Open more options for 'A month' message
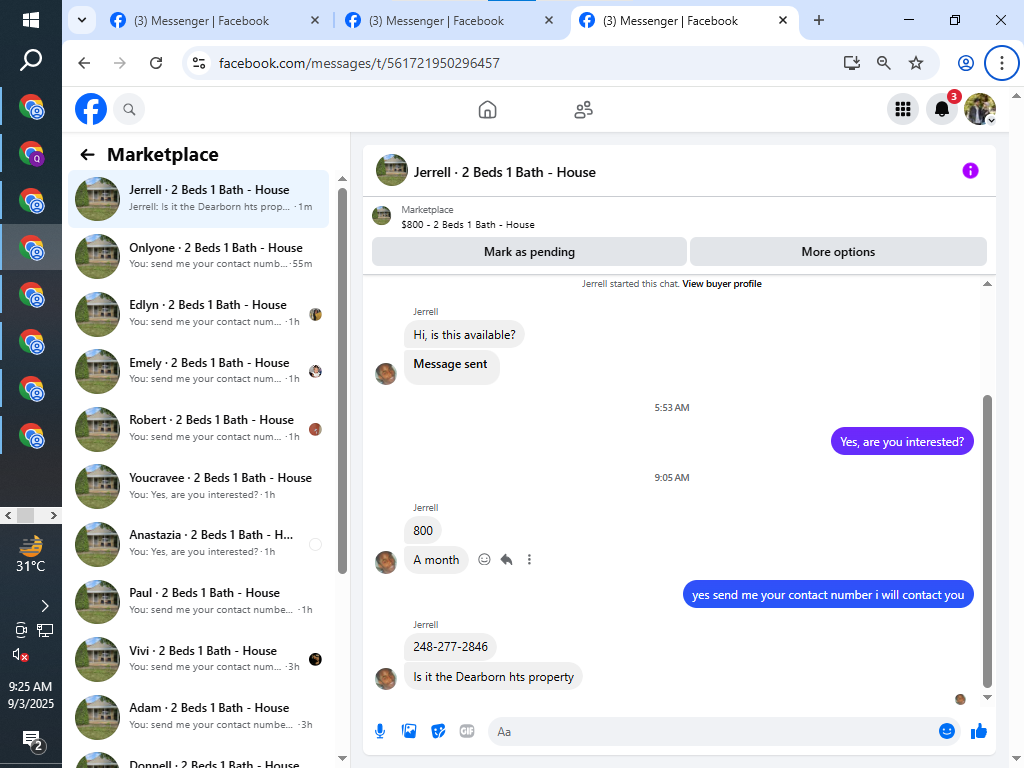Screen dimensions: 1024x768 [530, 560]
